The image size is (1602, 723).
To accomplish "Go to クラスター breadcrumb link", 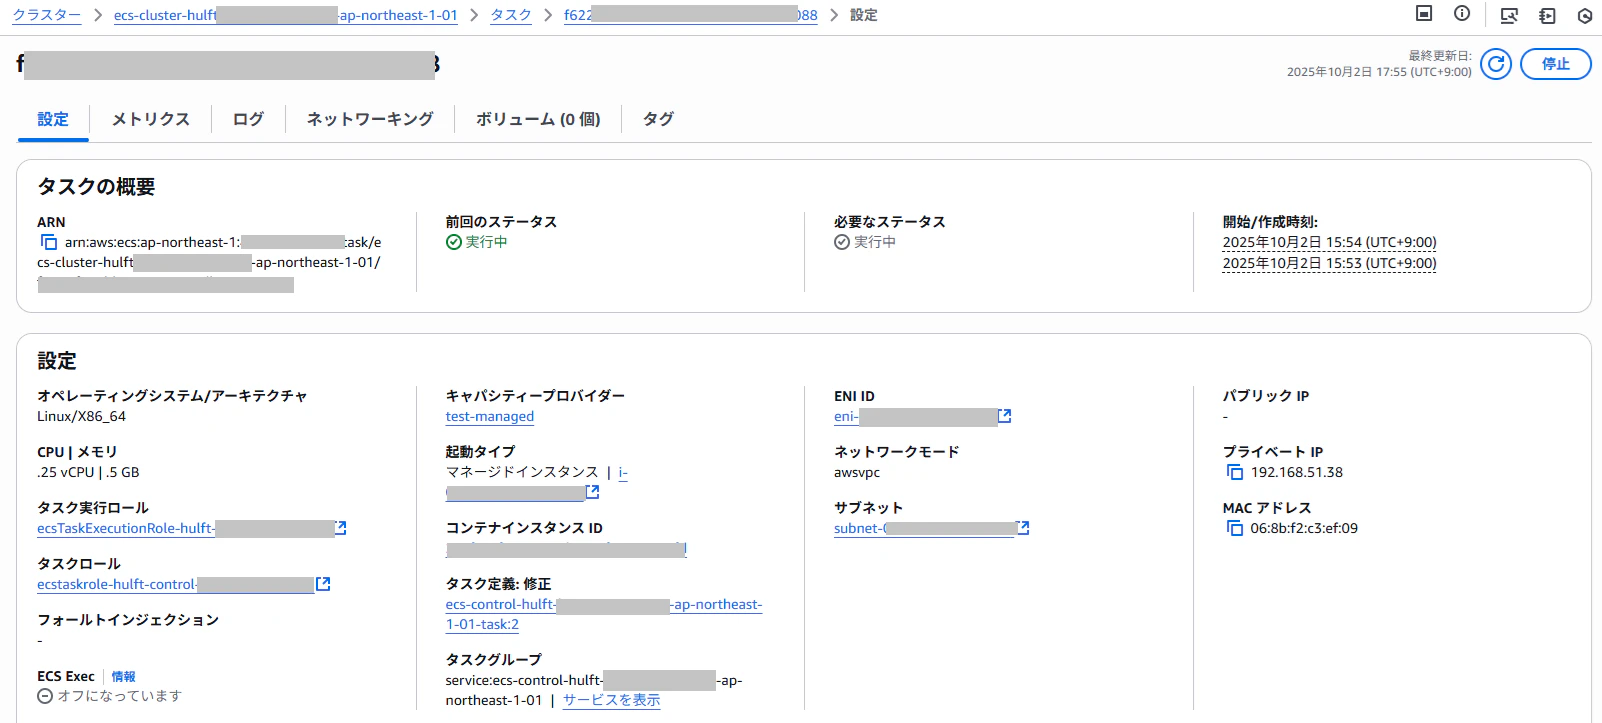I will [x=46, y=15].
